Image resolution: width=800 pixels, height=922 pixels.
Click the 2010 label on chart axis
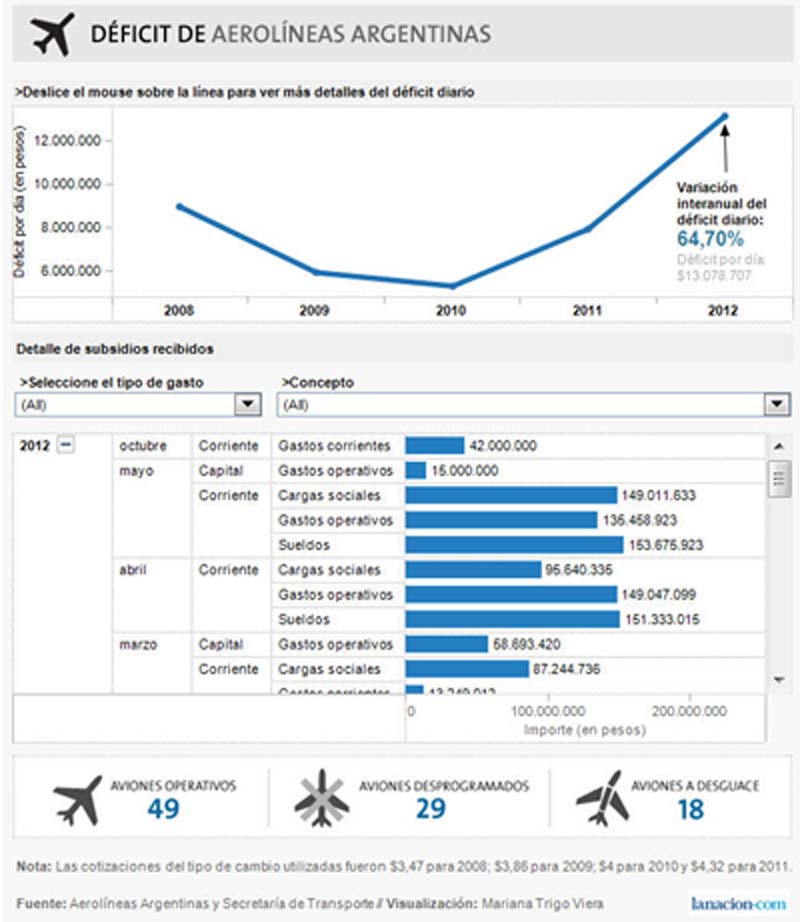[x=451, y=310]
